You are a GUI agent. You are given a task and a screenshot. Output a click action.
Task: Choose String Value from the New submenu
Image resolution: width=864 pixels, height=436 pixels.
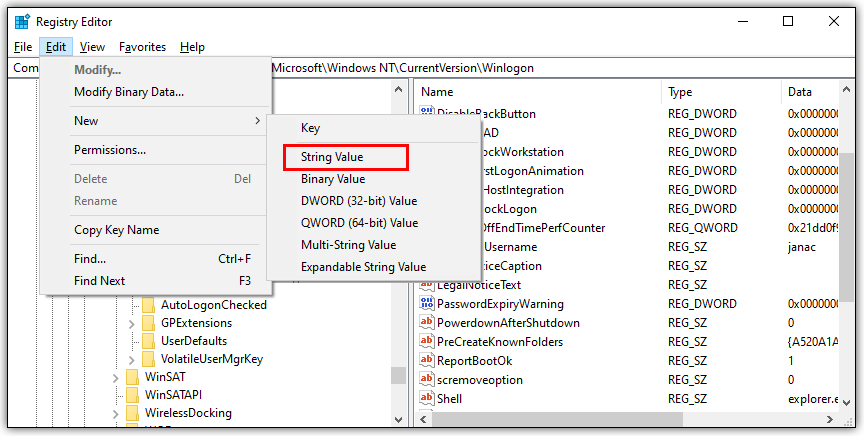(332, 157)
